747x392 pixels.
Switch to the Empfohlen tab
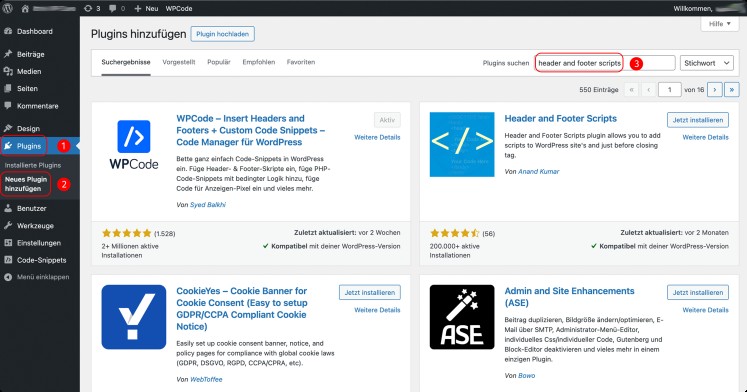(259, 62)
